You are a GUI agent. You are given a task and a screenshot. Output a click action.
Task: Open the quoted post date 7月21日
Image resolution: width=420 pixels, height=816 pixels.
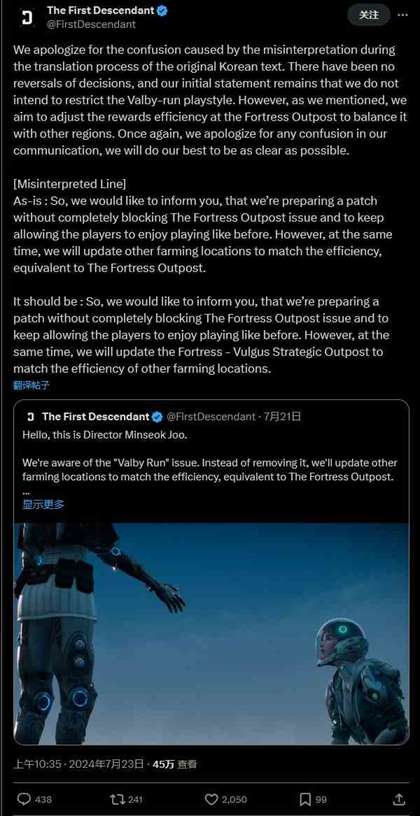point(282,416)
